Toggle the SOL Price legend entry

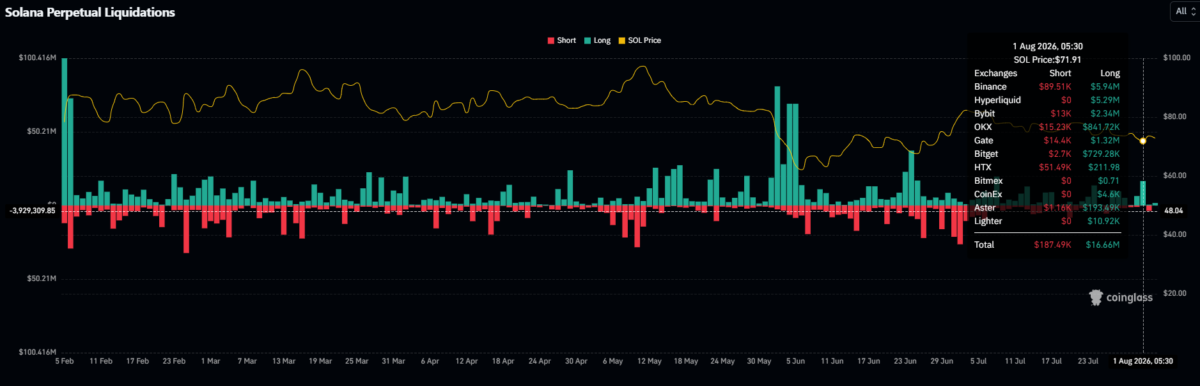[638, 40]
